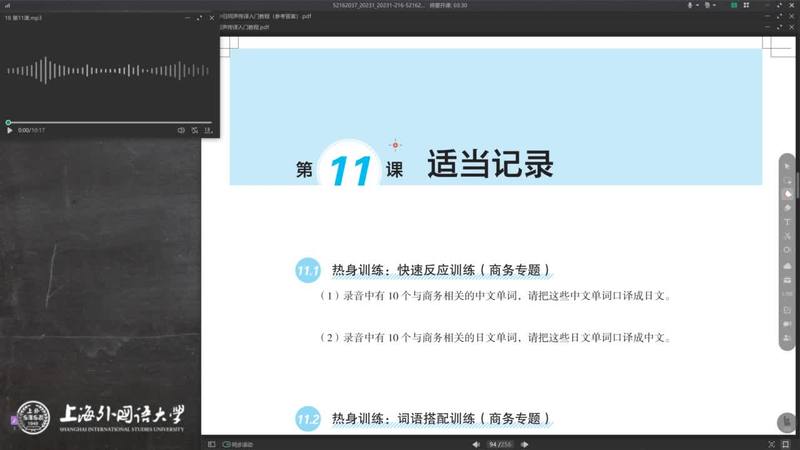Toggle loop mode in the audio player
Viewport: 800px width, 450px height.
196,130
